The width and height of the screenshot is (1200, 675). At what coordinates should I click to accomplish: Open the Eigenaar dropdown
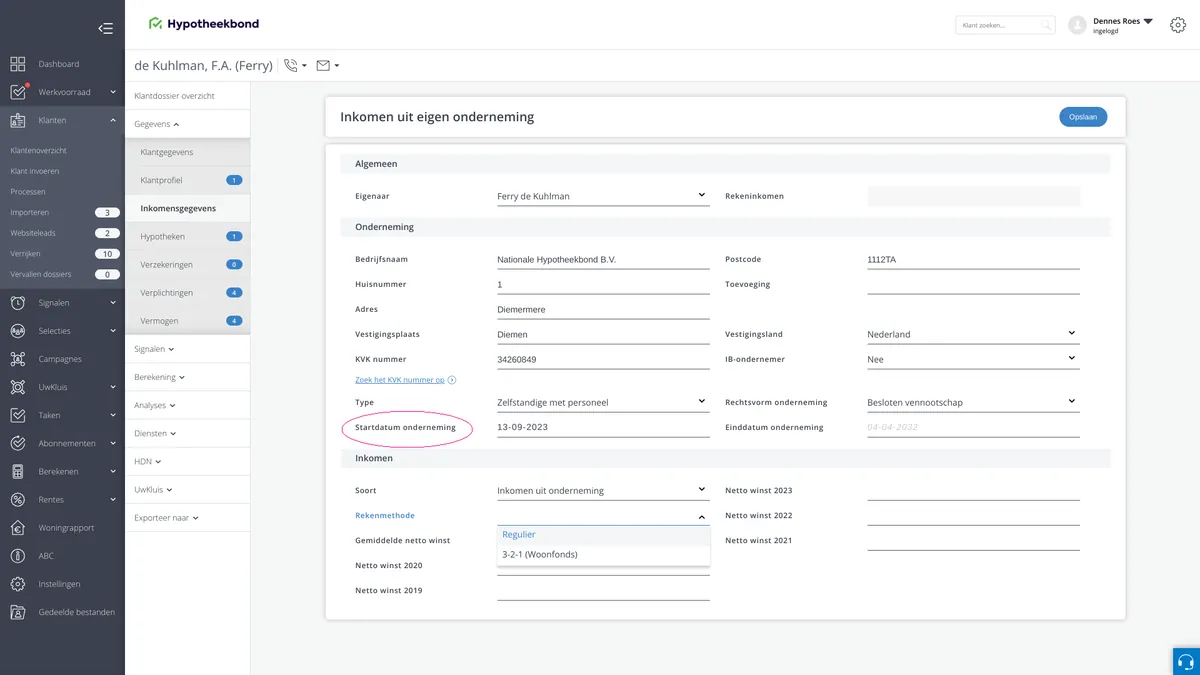(603, 196)
